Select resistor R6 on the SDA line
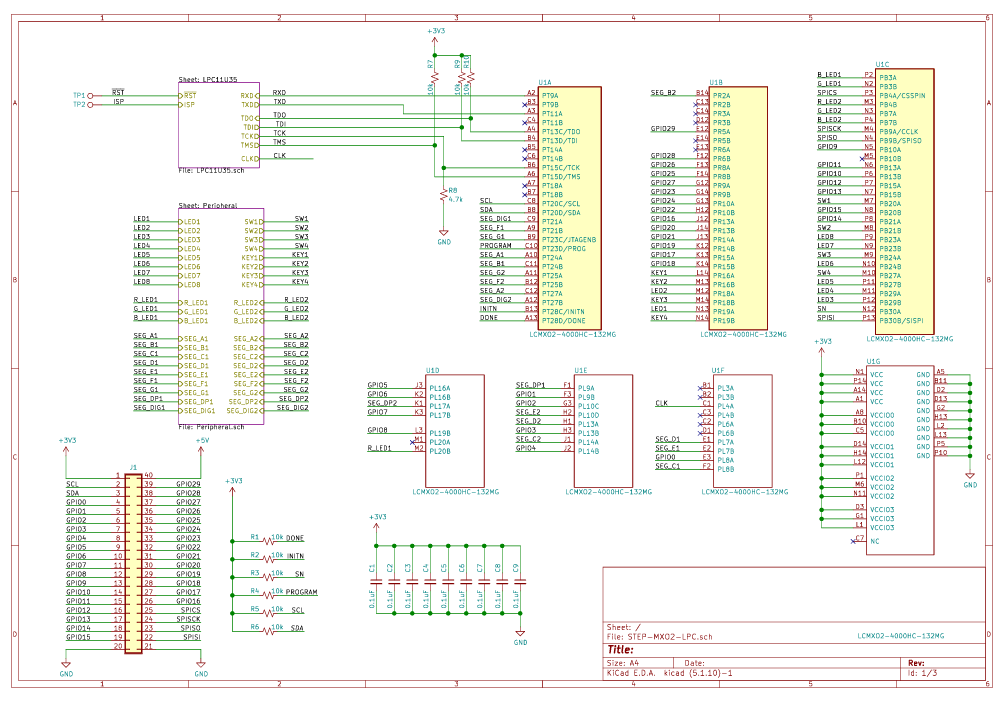Image resolution: width=1008 pixels, height=708 pixels. click(267, 628)
